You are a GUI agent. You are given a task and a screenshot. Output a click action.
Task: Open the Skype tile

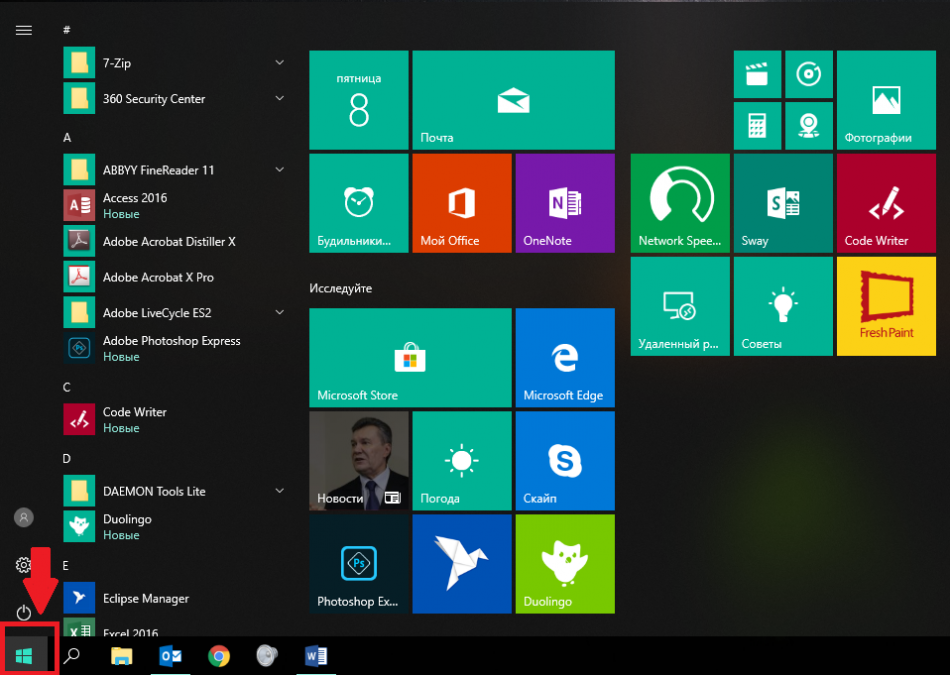click(x=564, y=460)
